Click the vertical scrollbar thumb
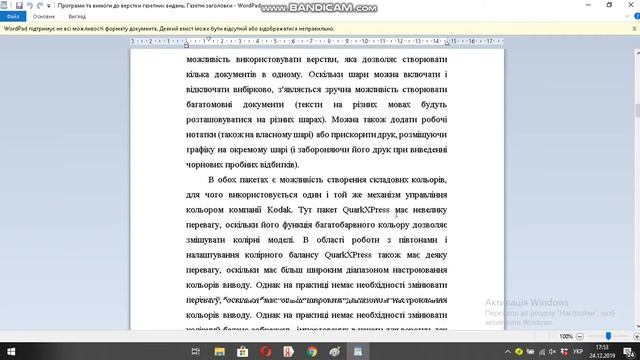The width and height of the screenshot is (640, 360). point(637,110)
